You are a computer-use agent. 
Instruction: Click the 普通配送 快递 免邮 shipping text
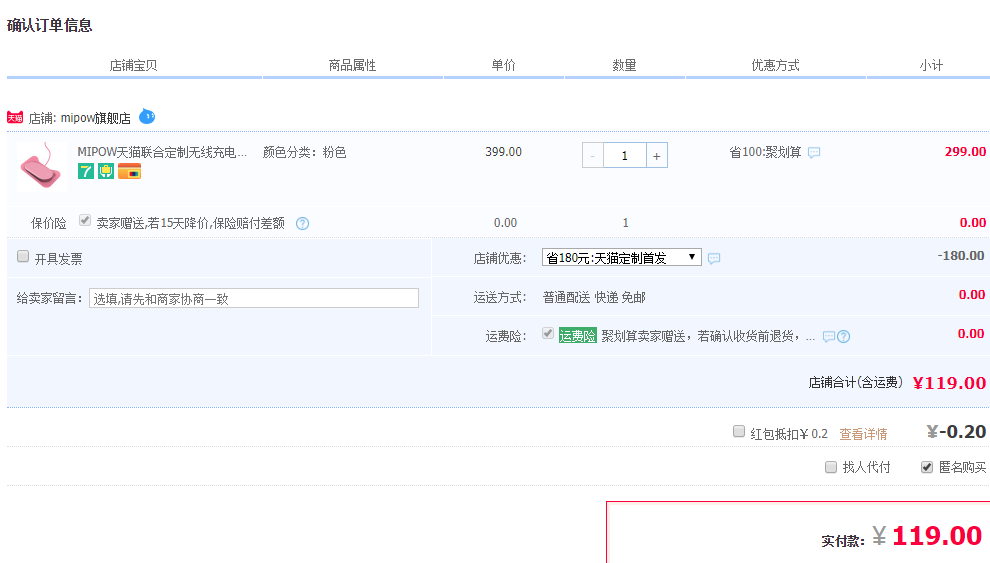point(594,297)
